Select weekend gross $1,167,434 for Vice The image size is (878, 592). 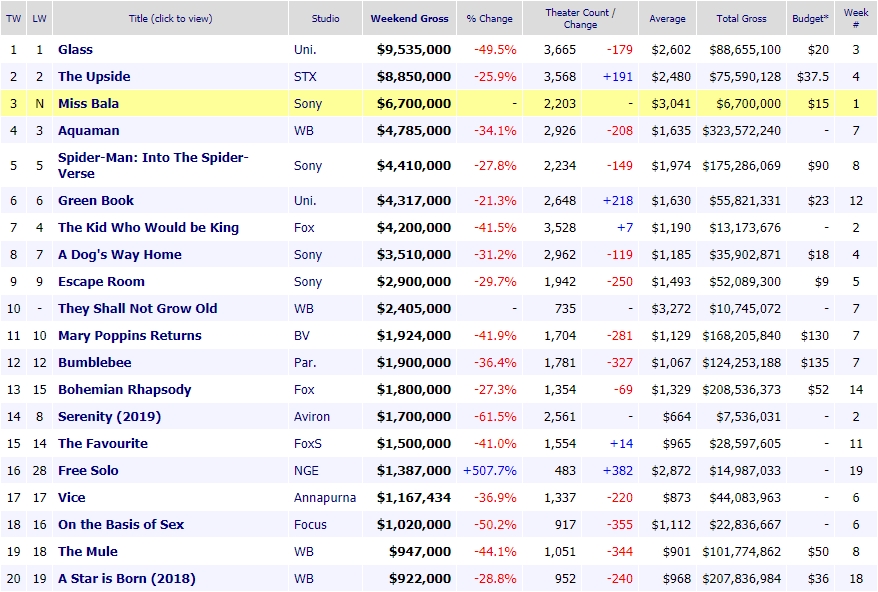pyautogui.click(x=414, y=497)
